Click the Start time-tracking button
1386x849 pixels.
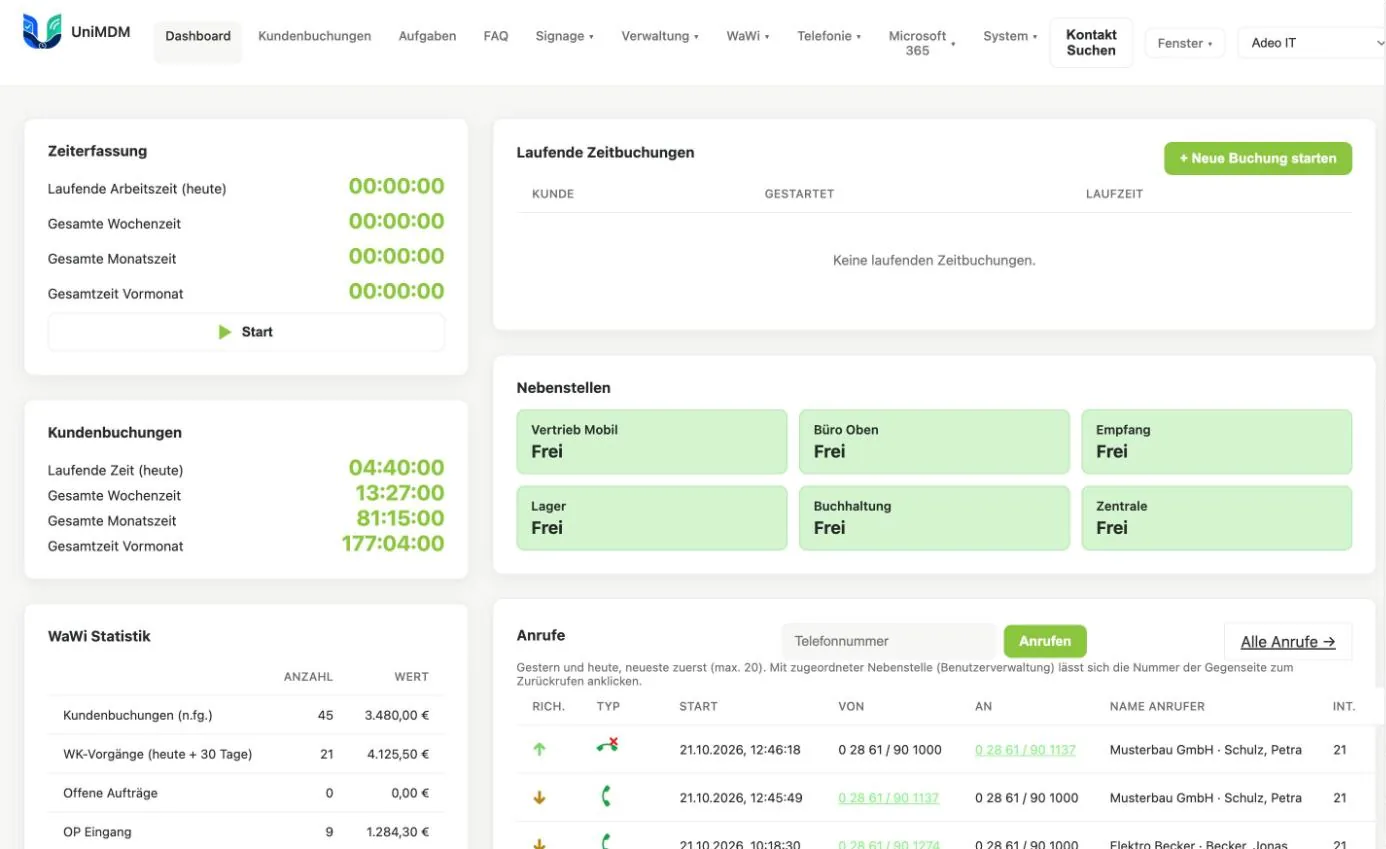point(246,332)
